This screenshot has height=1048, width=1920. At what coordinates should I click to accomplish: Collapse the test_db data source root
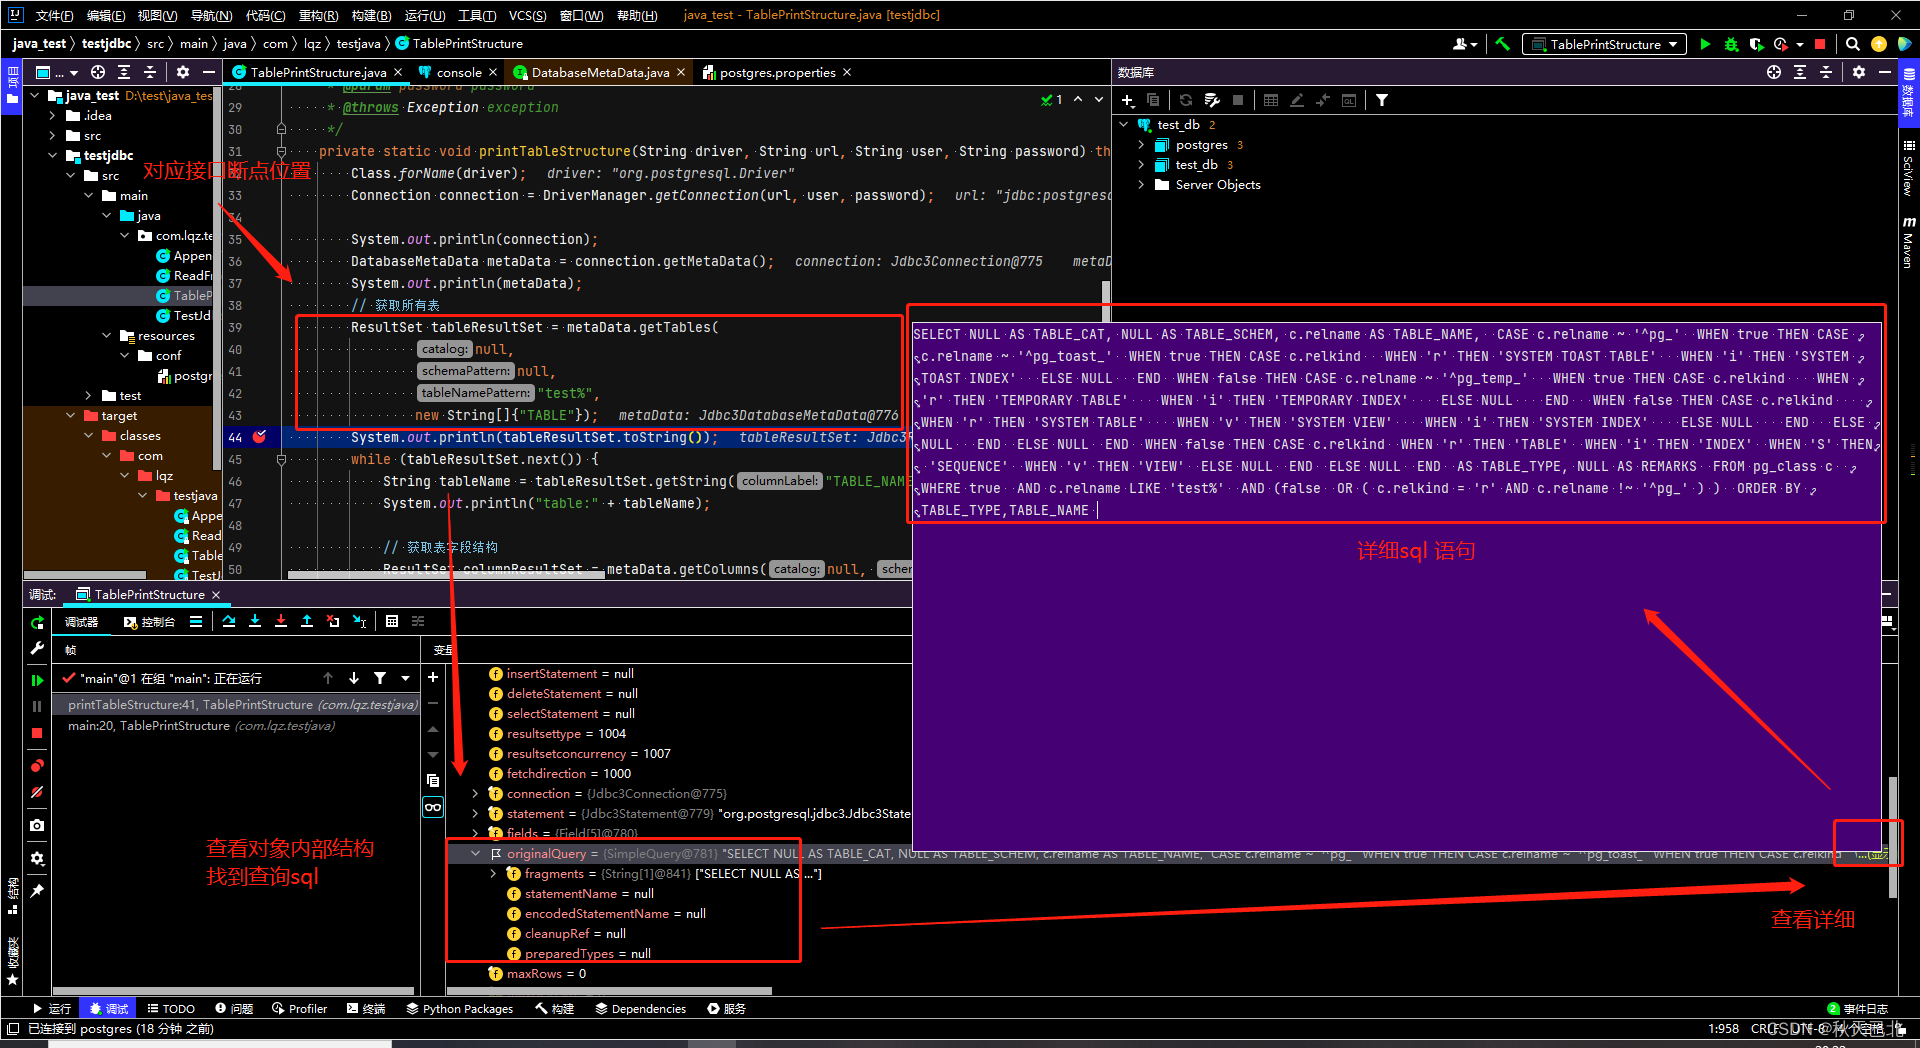(x=1124, y=125)
